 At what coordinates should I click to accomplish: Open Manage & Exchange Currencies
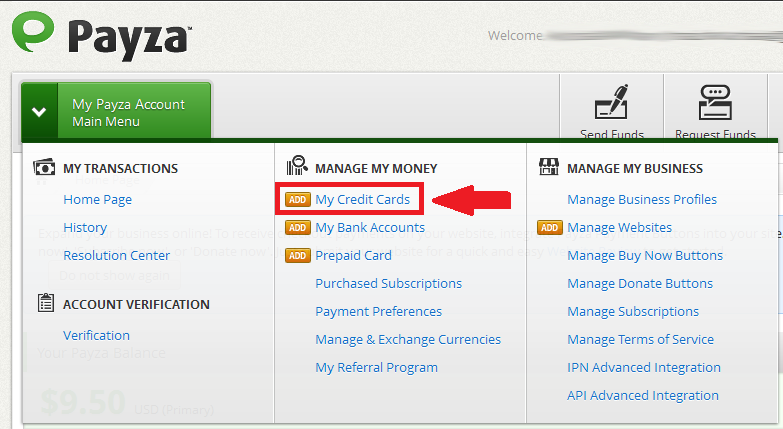click(408, 340)
